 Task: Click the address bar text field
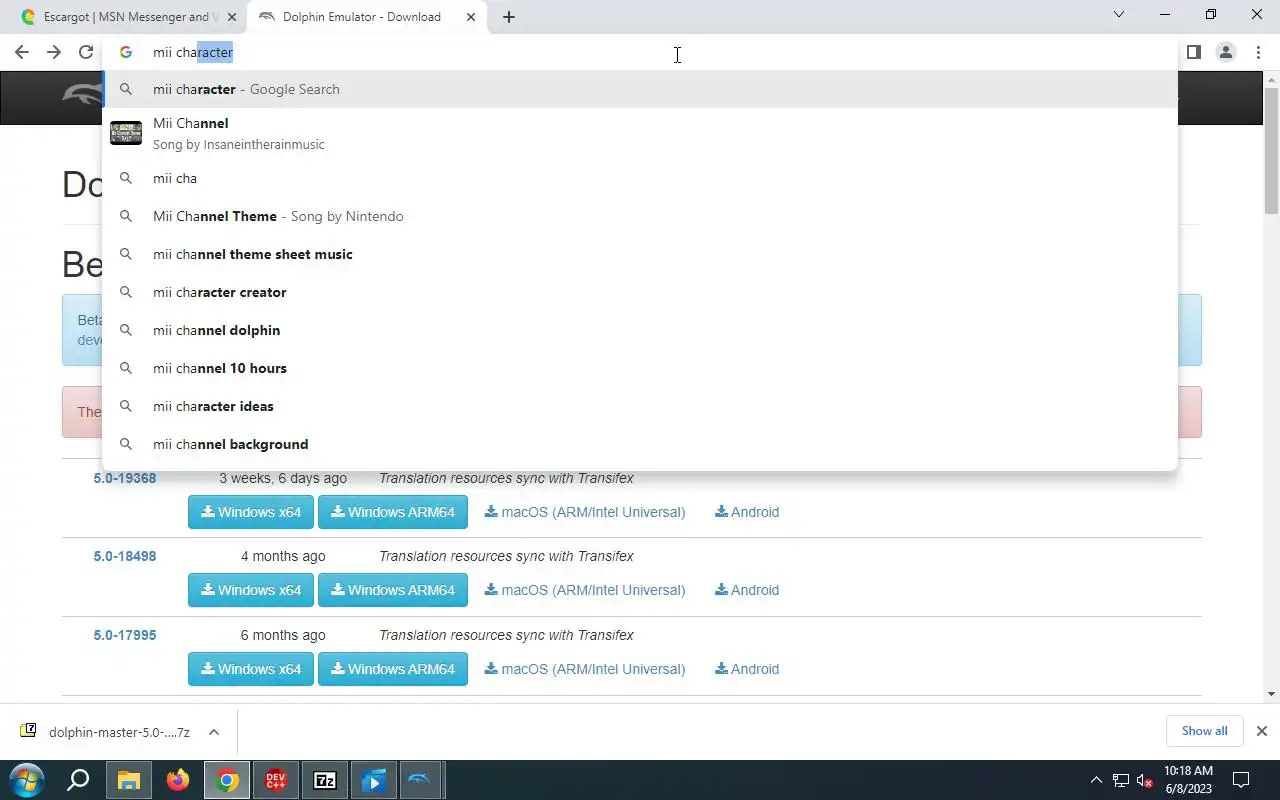640,52
